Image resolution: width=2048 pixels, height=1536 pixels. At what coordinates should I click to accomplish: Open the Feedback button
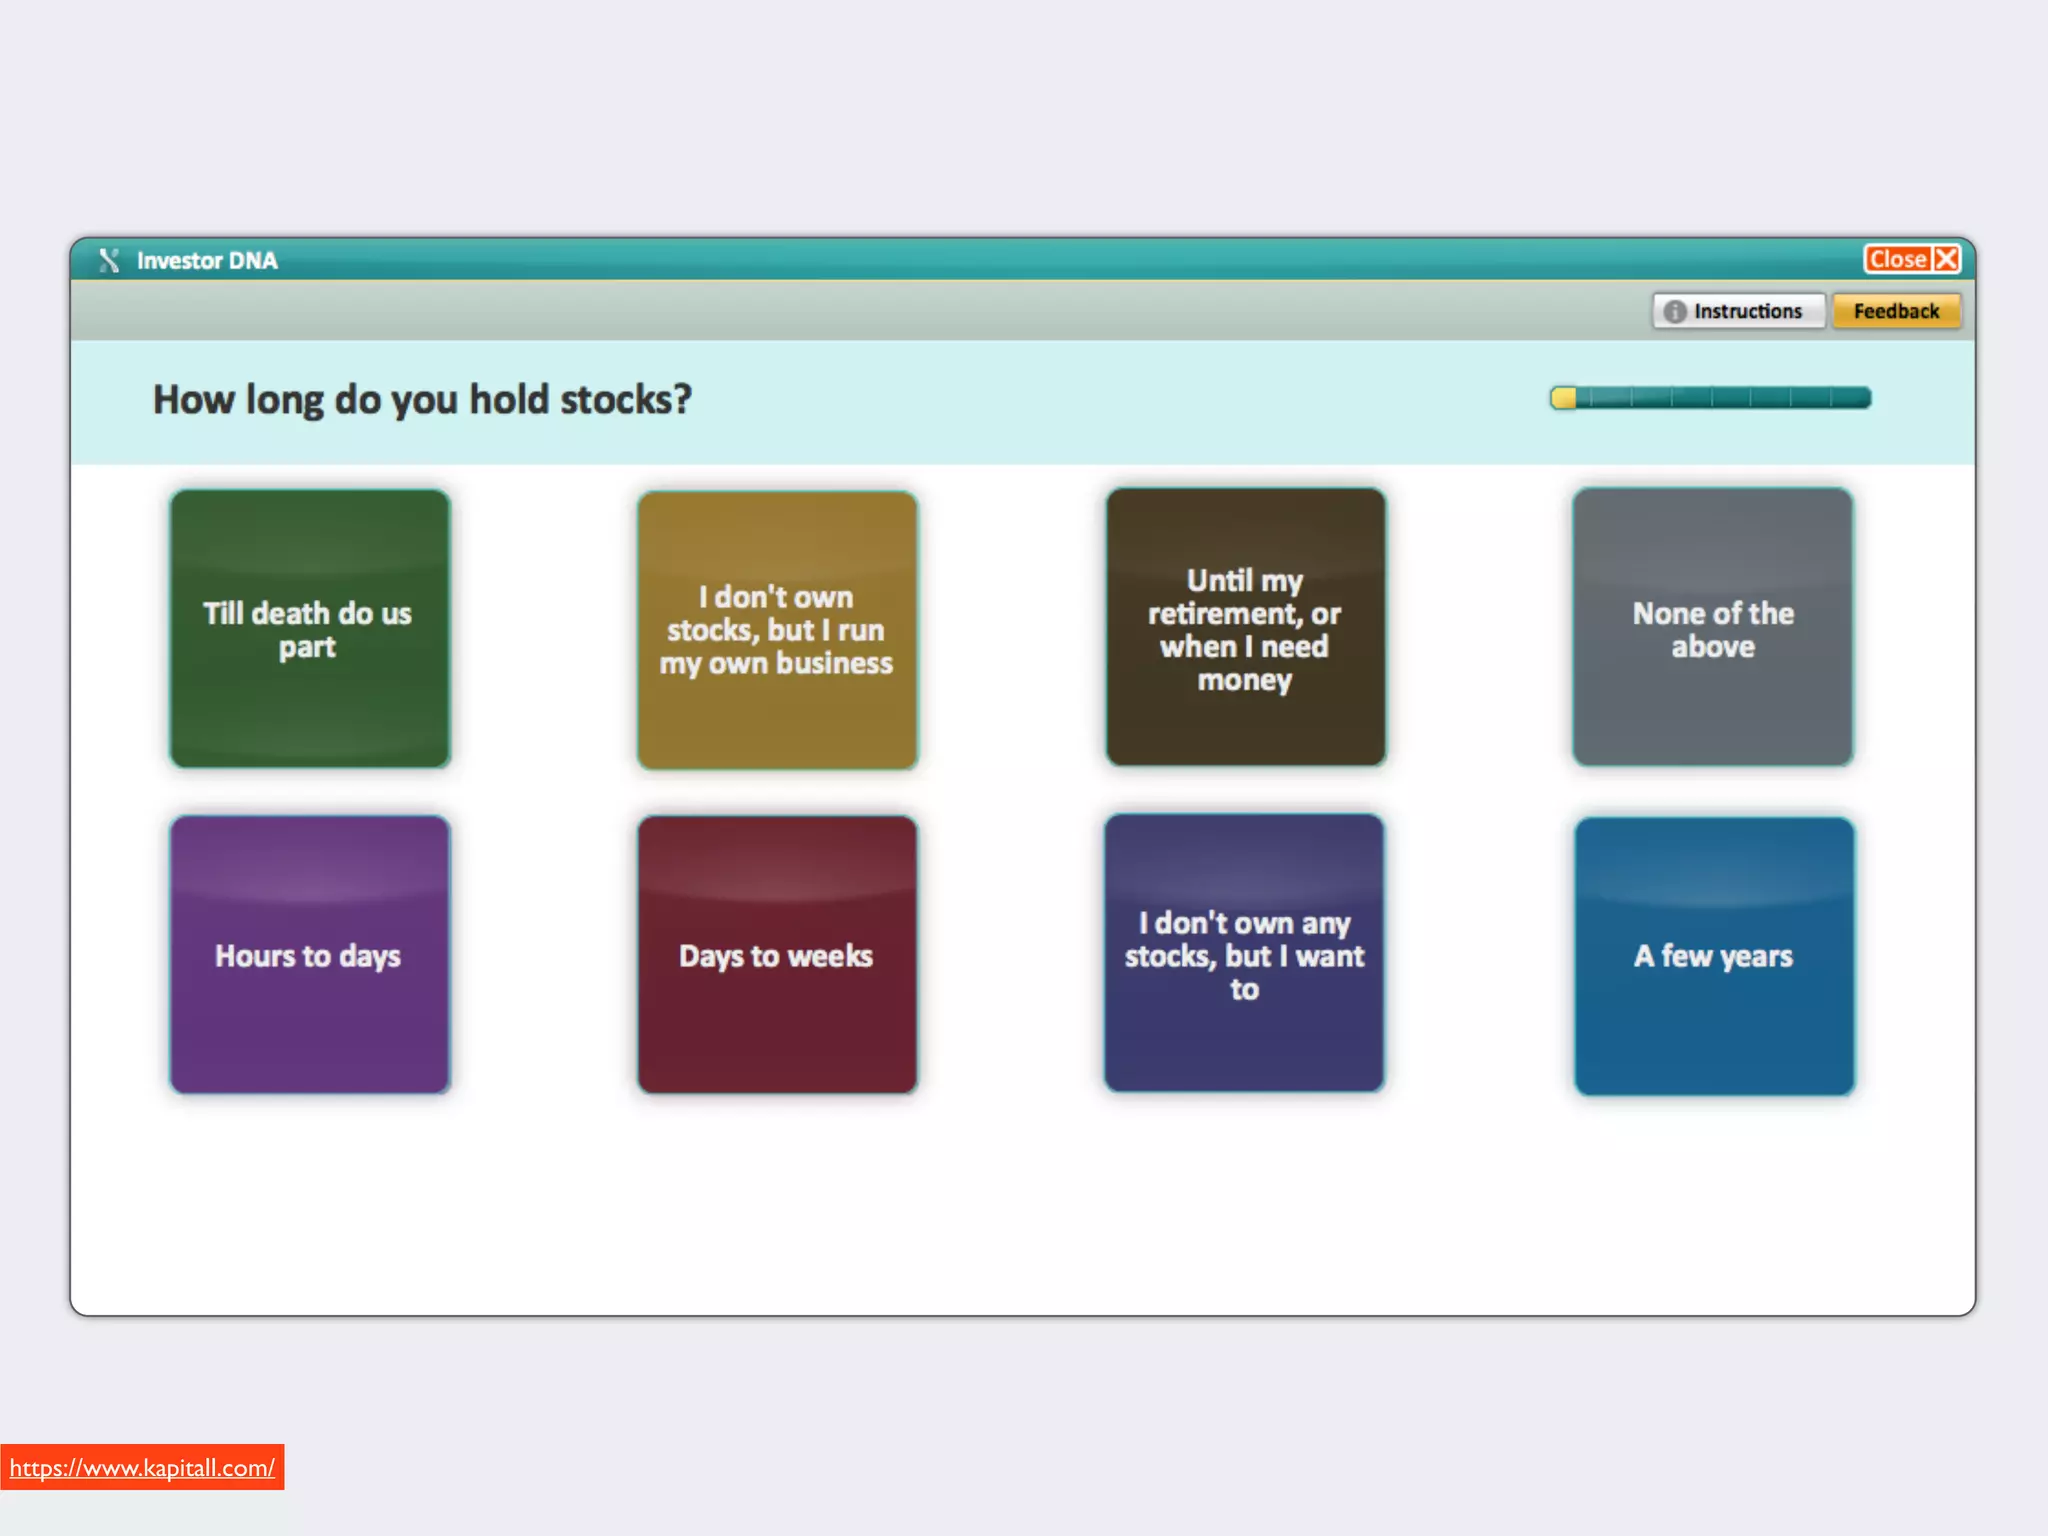[1896, 311]
